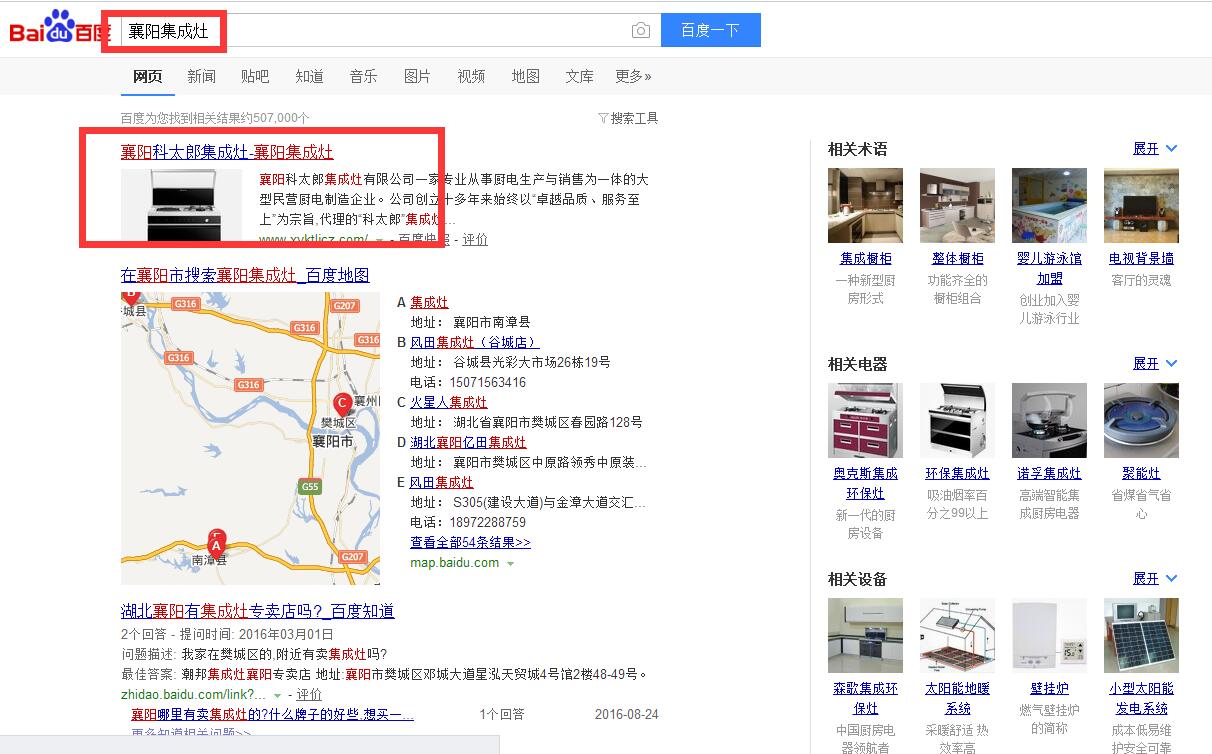Switch to the 文库 tab

pos(579,76)
